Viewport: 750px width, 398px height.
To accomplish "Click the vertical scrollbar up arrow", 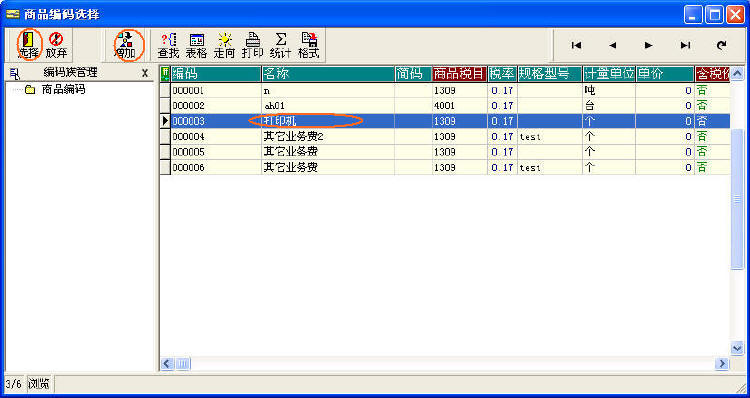I will pos(737,73).
